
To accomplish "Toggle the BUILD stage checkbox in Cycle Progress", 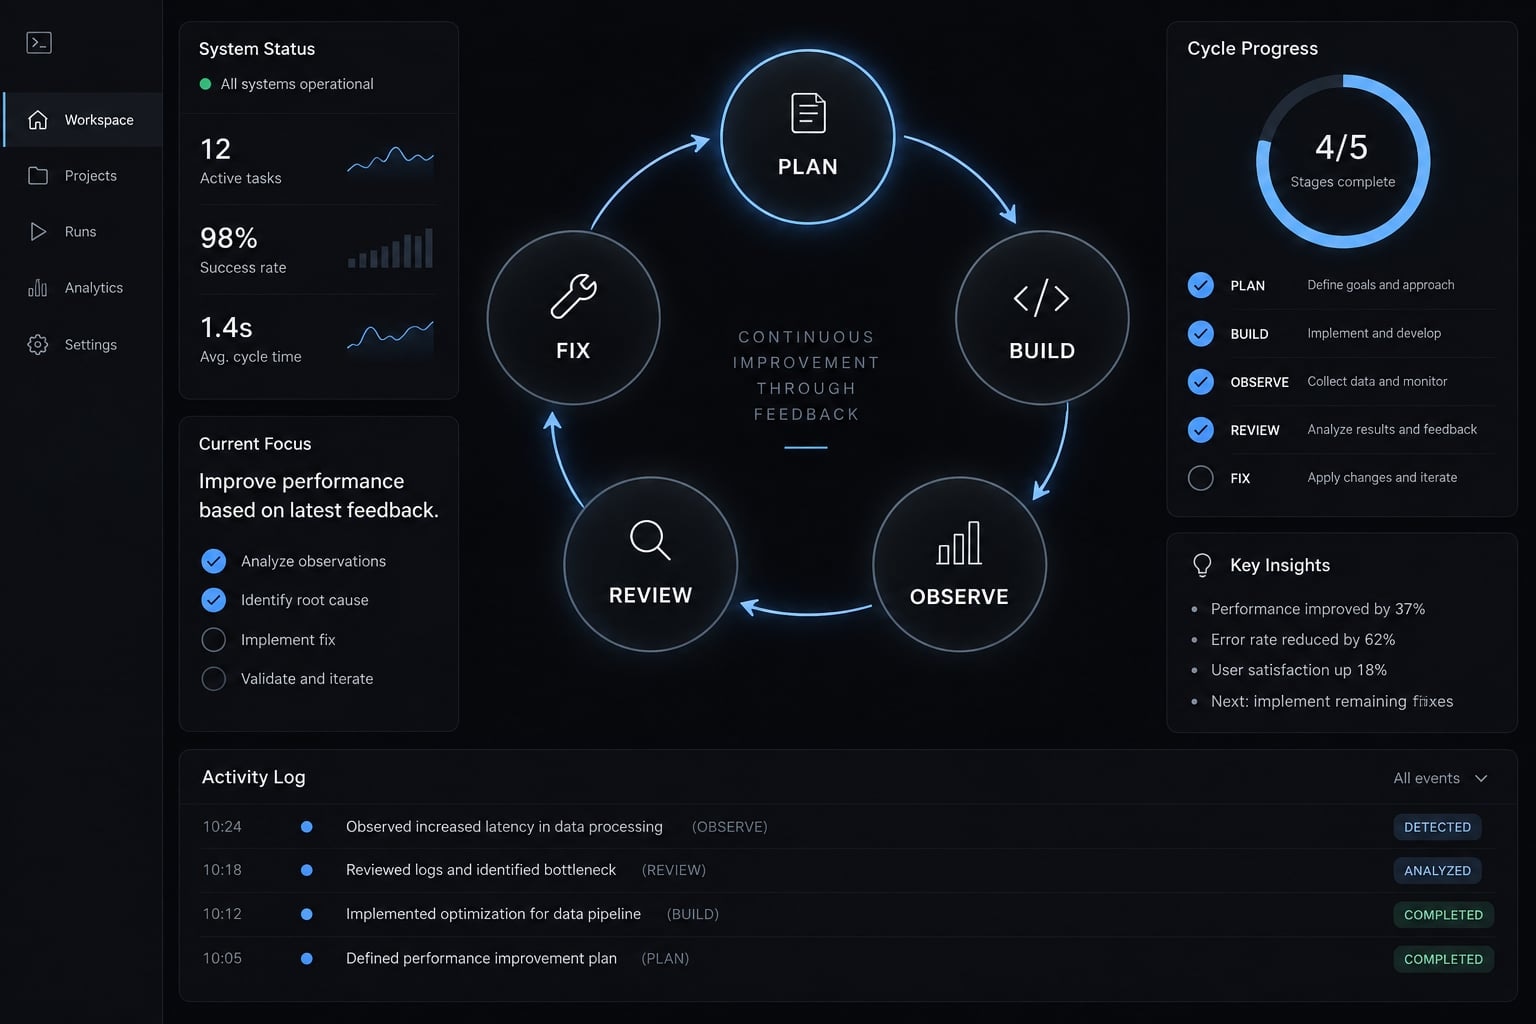I will click(1201, 333).
